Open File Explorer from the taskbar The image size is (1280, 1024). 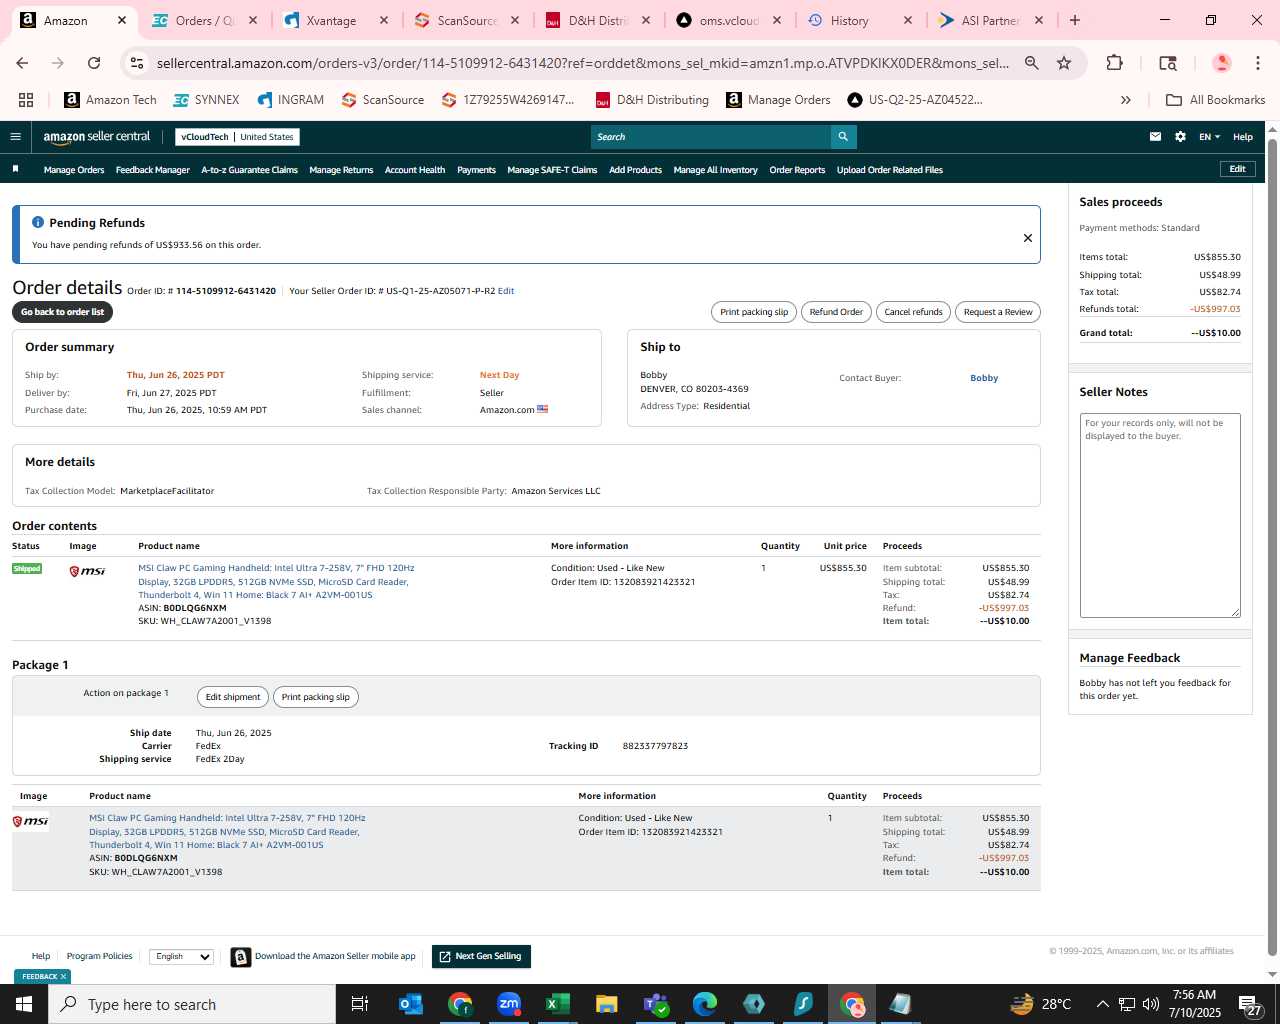(606, 1004)
